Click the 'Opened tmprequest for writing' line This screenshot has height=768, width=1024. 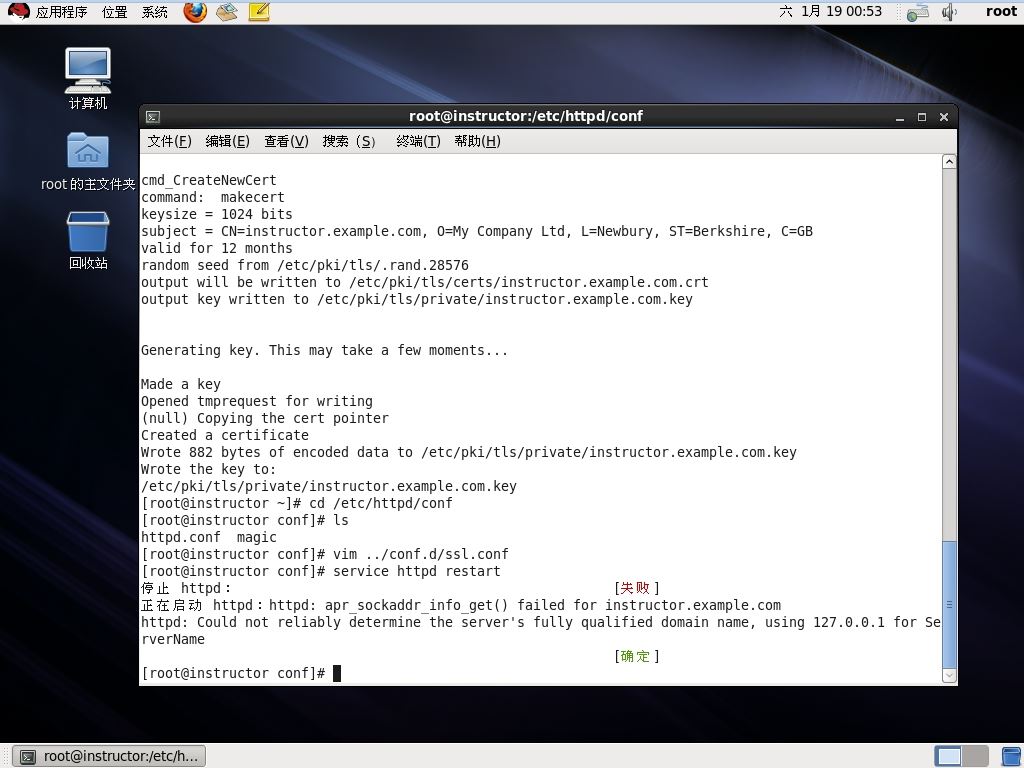point(257,401)
